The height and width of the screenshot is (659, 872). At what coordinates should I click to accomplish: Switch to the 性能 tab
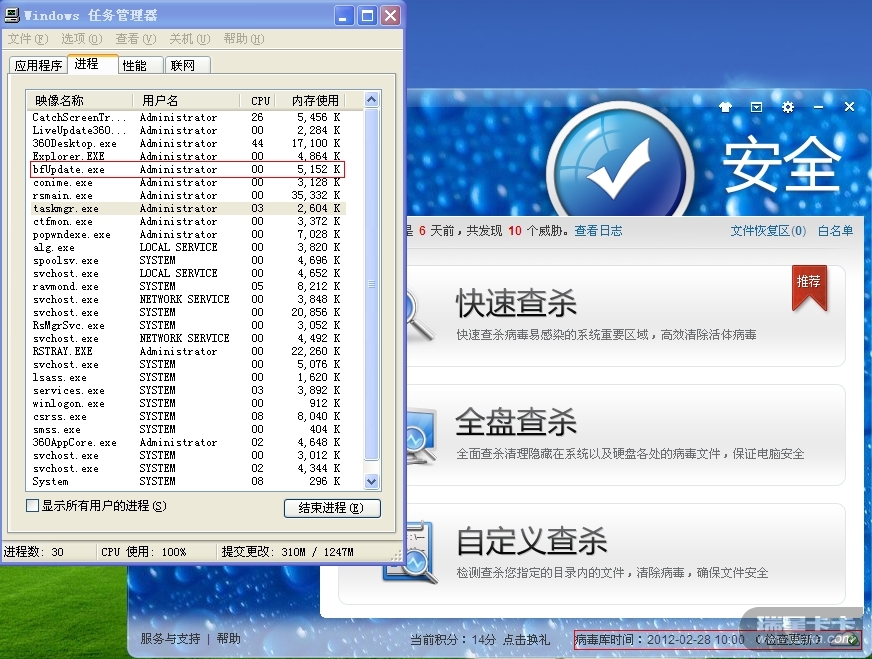click(141, 66)
